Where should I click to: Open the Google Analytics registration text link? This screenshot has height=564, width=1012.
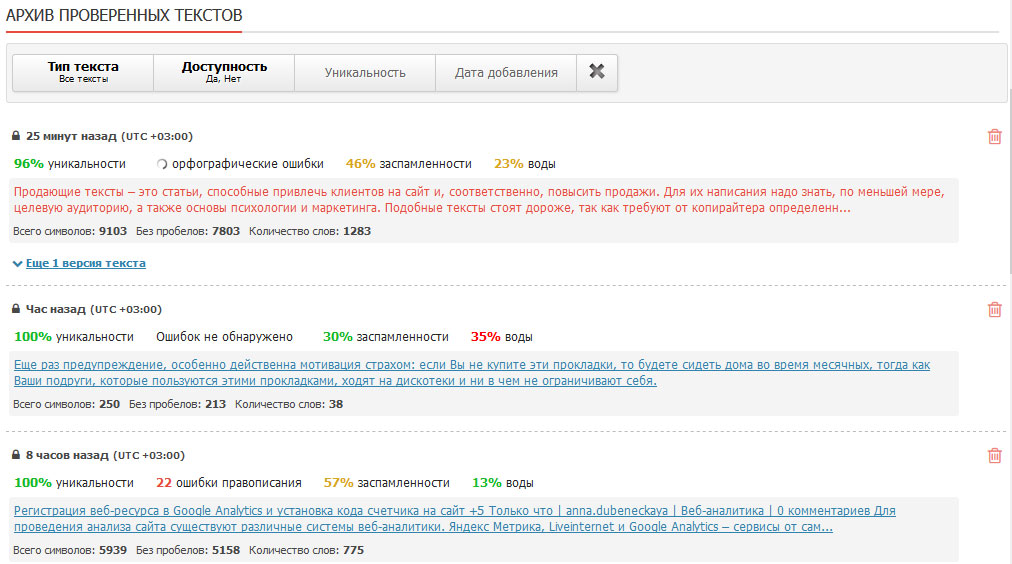coord(454,519)
